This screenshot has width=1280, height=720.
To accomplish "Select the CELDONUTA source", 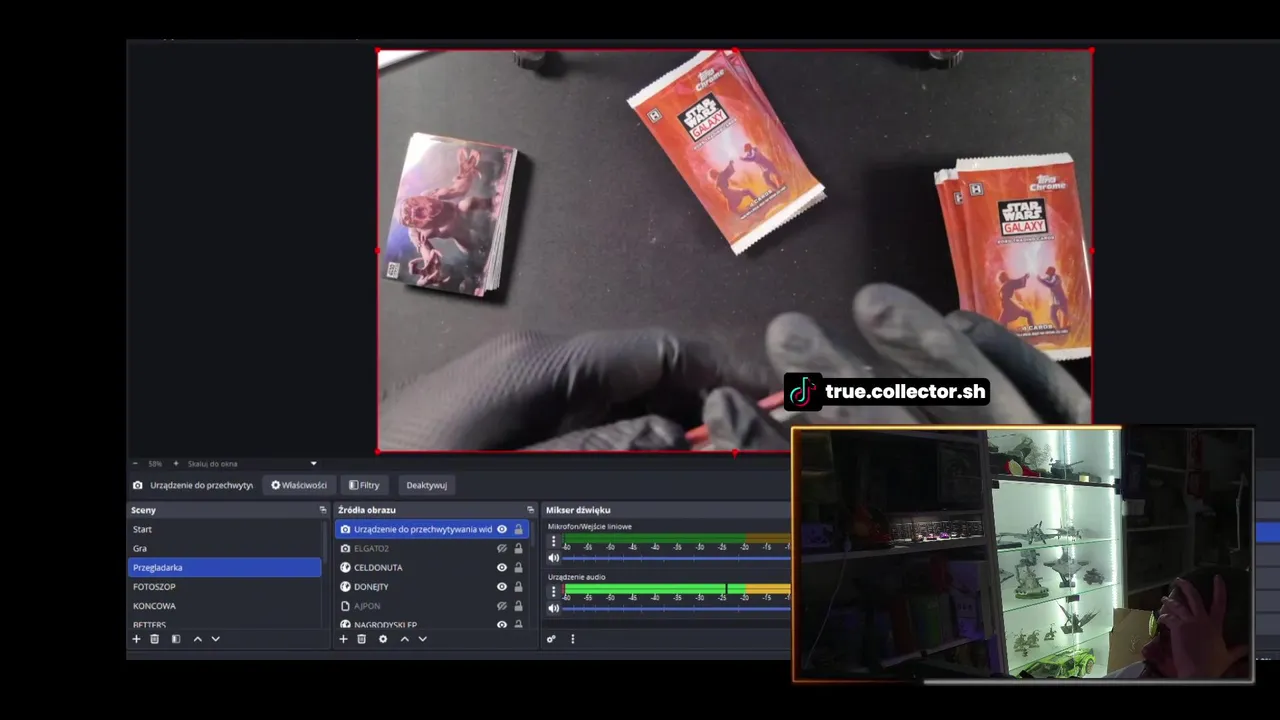I will [x=432, y=567].
